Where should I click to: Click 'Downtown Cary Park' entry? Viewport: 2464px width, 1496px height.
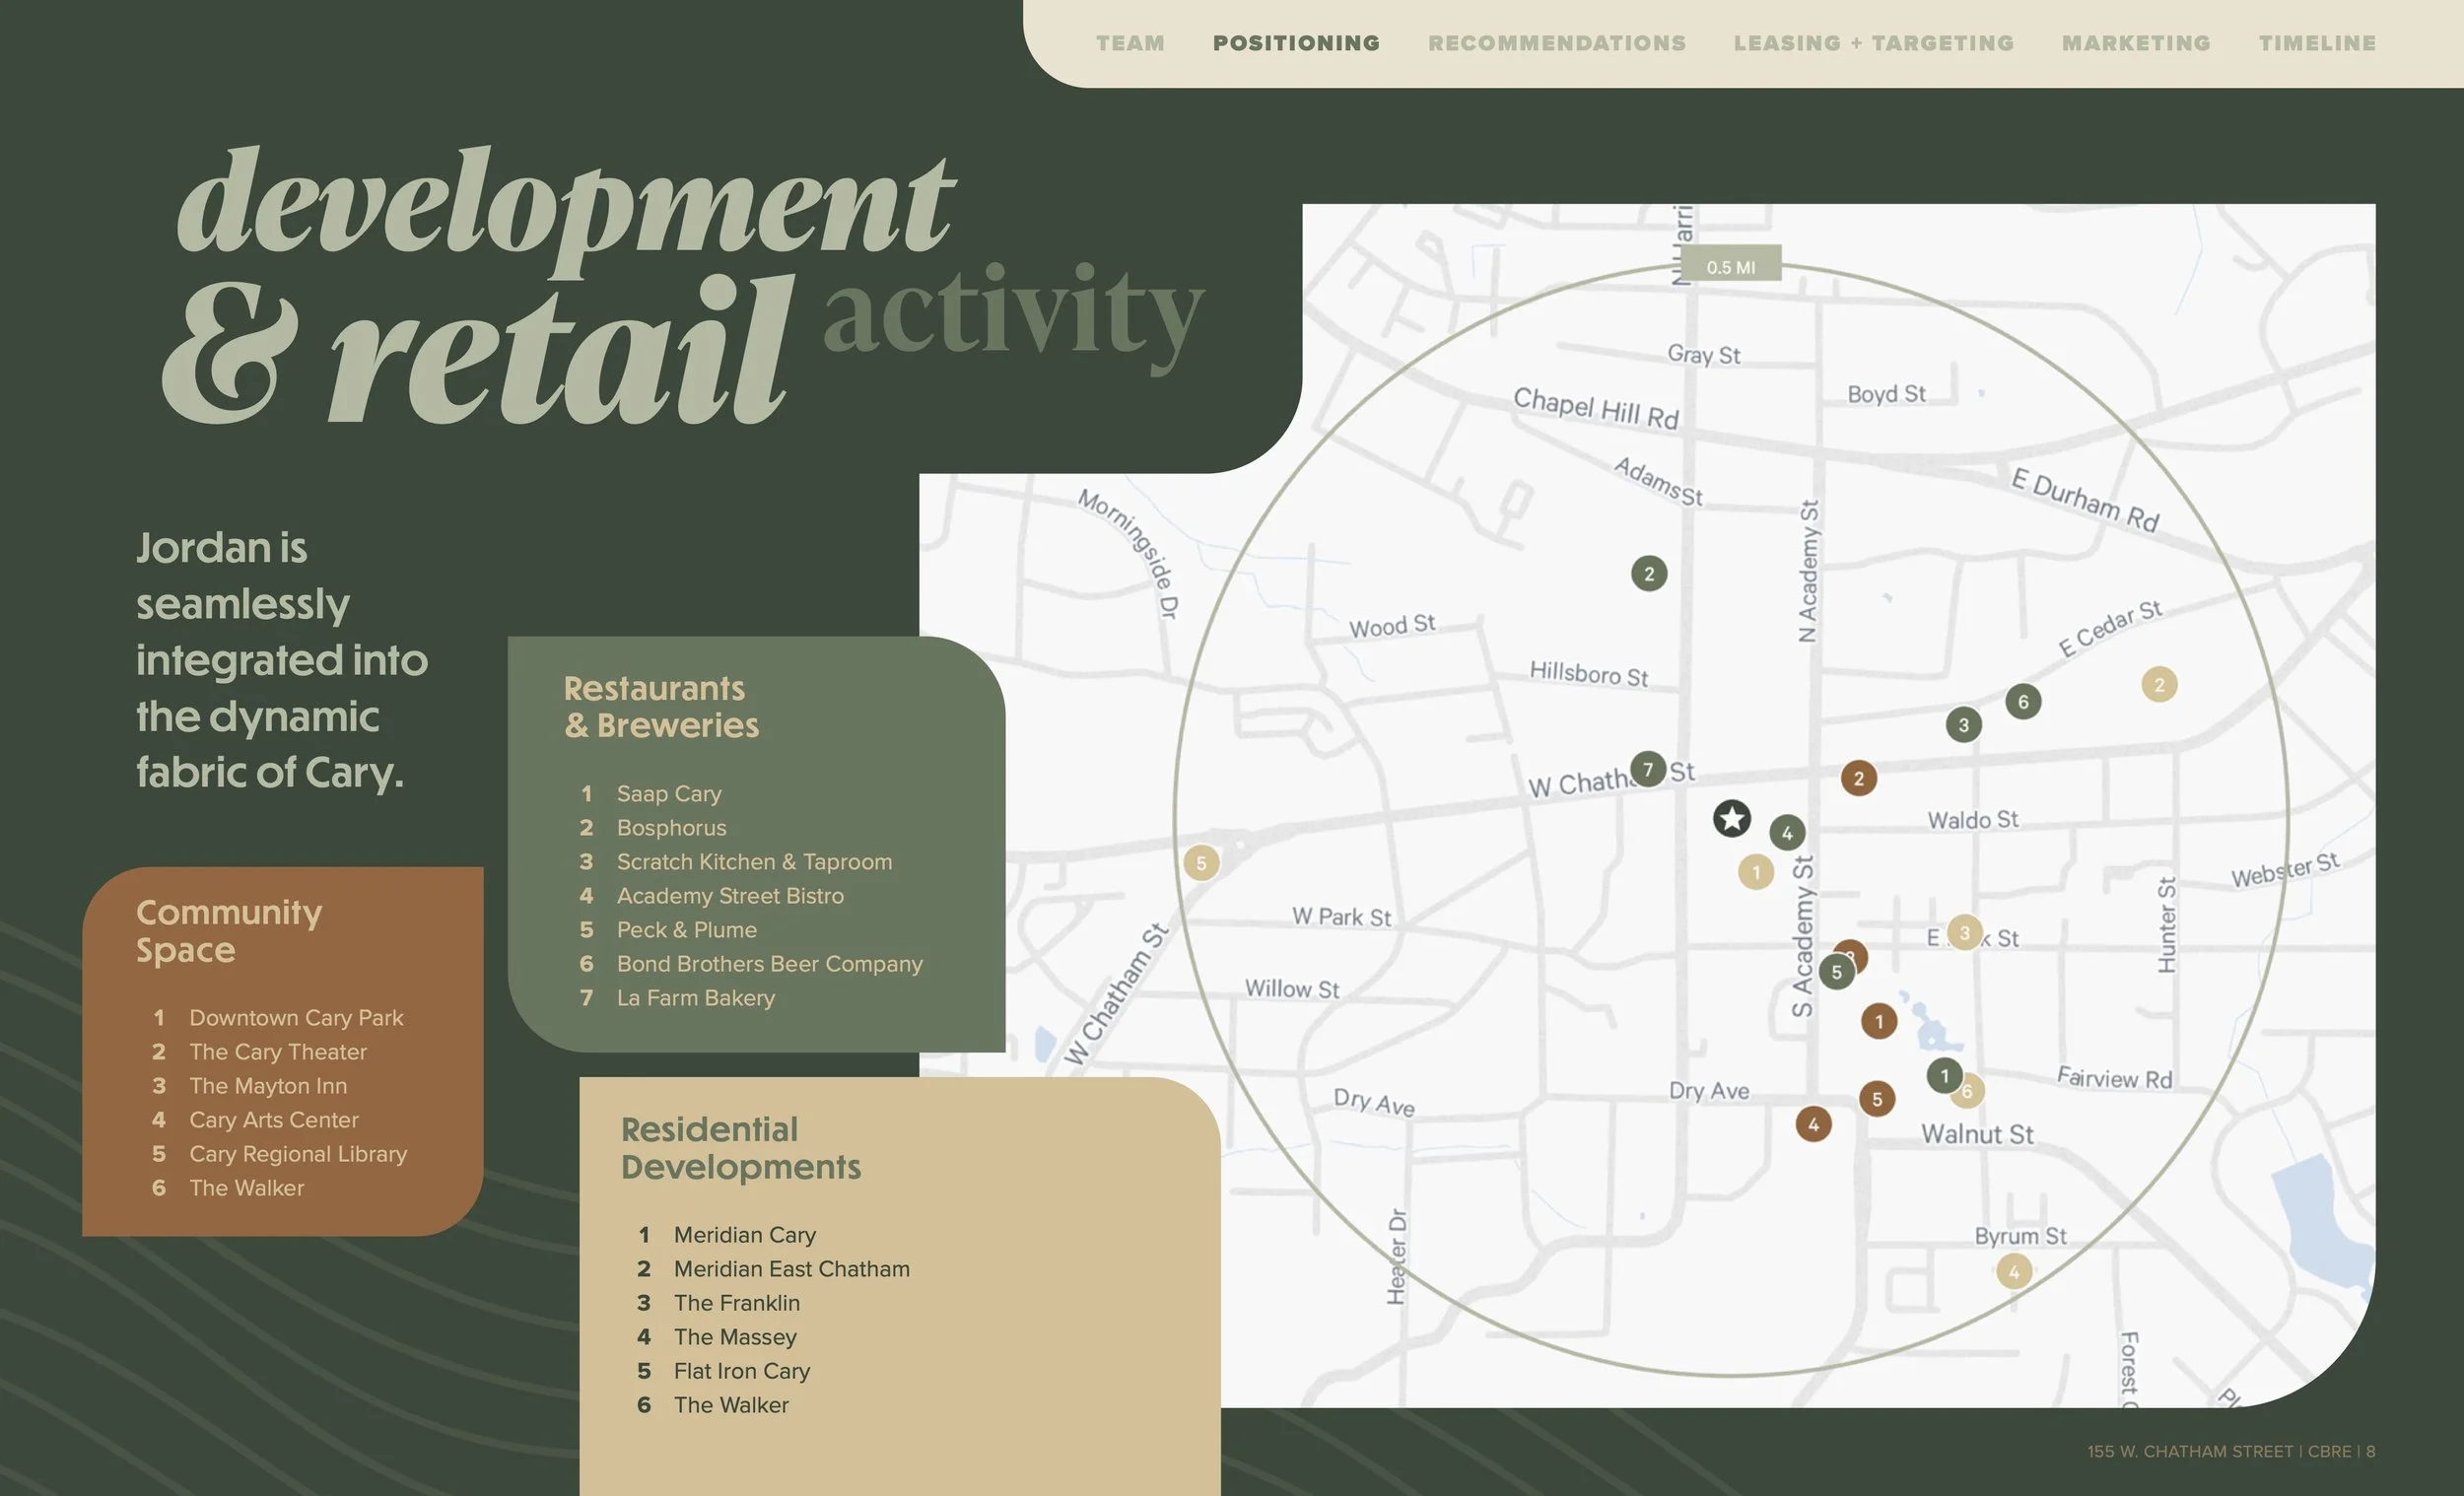click(296, 1017)
